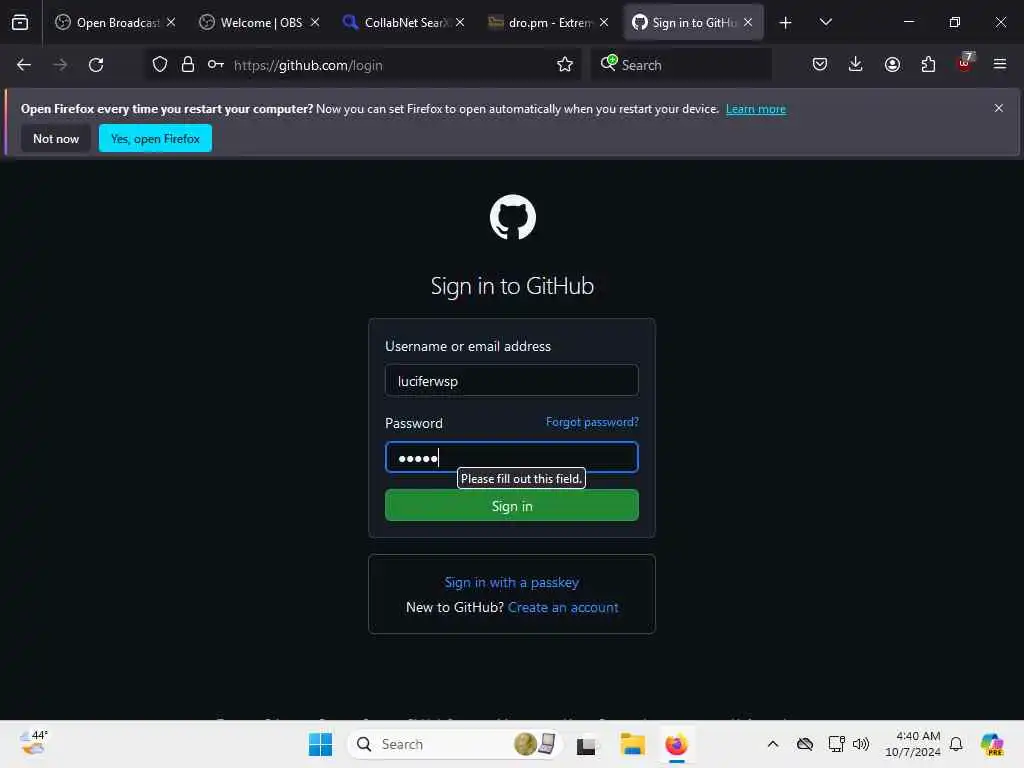The width and height of the screenshot is (1024, 768).
Task: Focus the Password input field
Action: pyautogui.click(x=512, y=457)
